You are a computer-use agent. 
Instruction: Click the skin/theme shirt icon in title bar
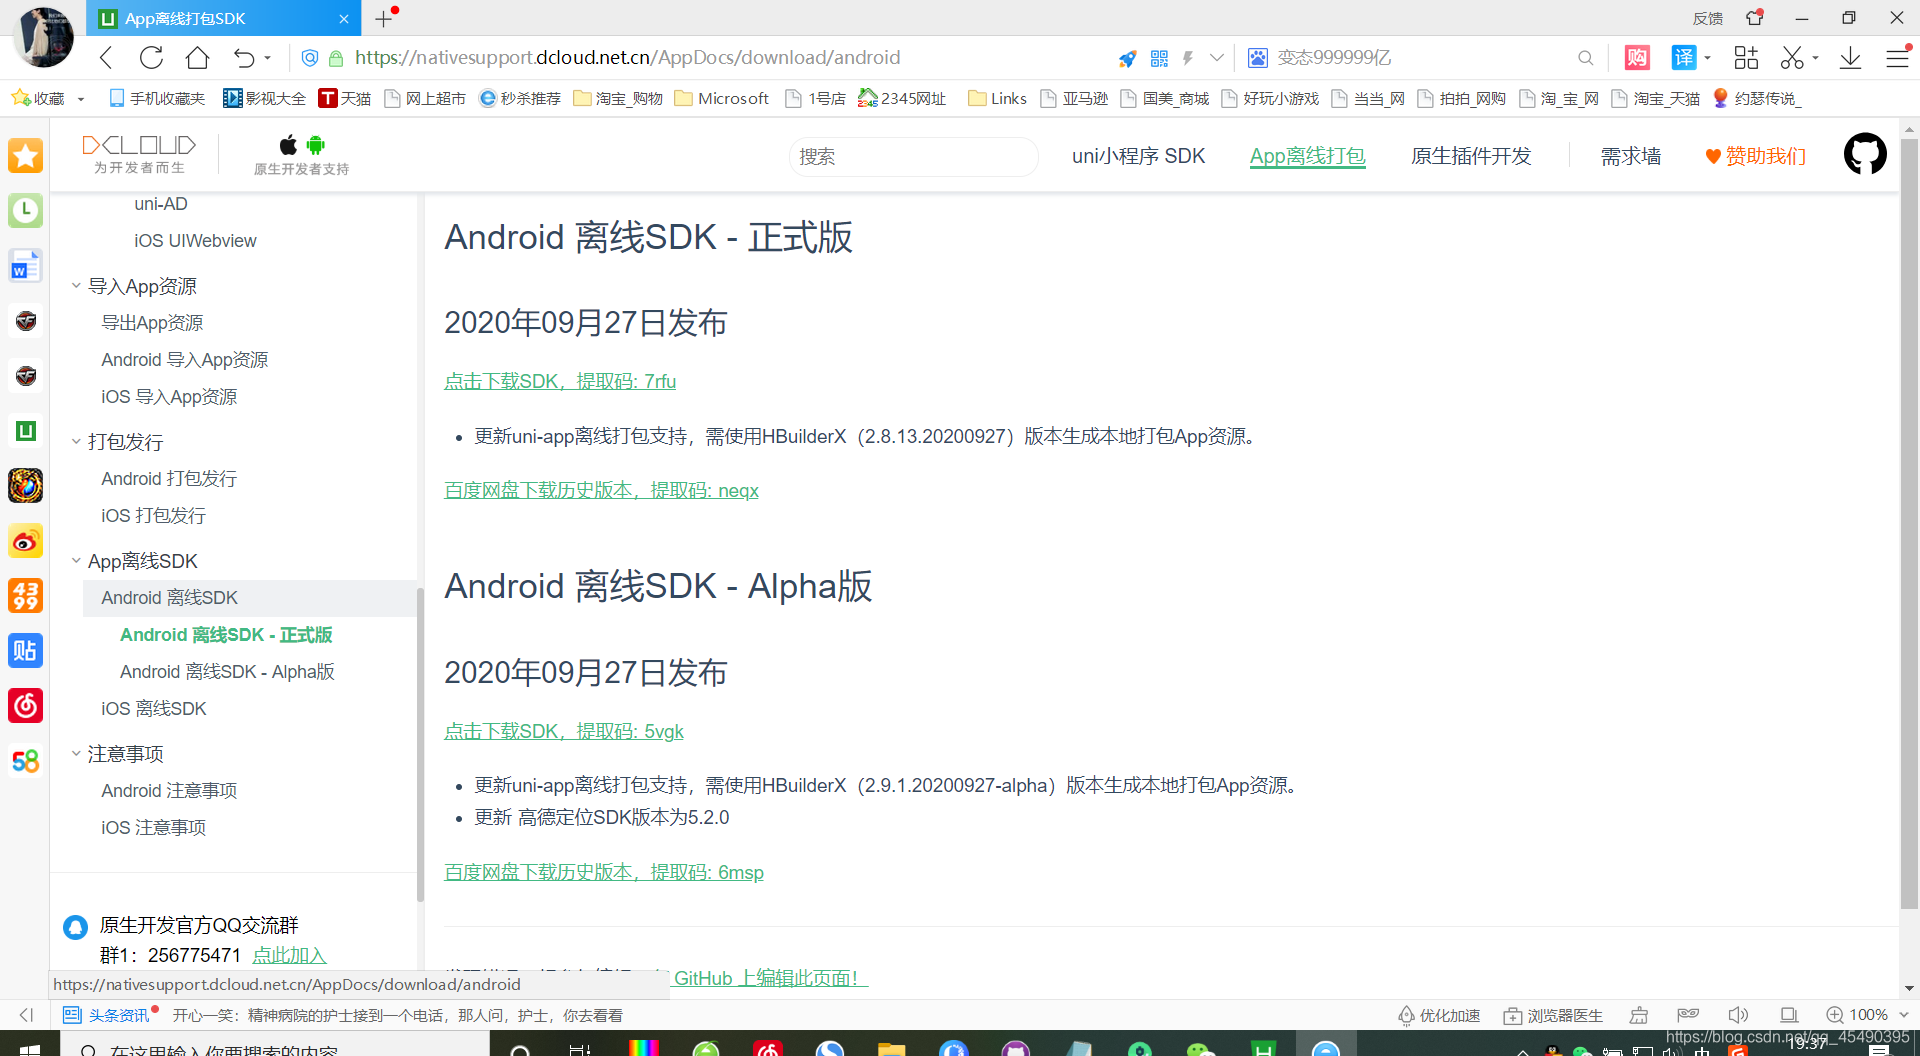[x=1755, y=18]
